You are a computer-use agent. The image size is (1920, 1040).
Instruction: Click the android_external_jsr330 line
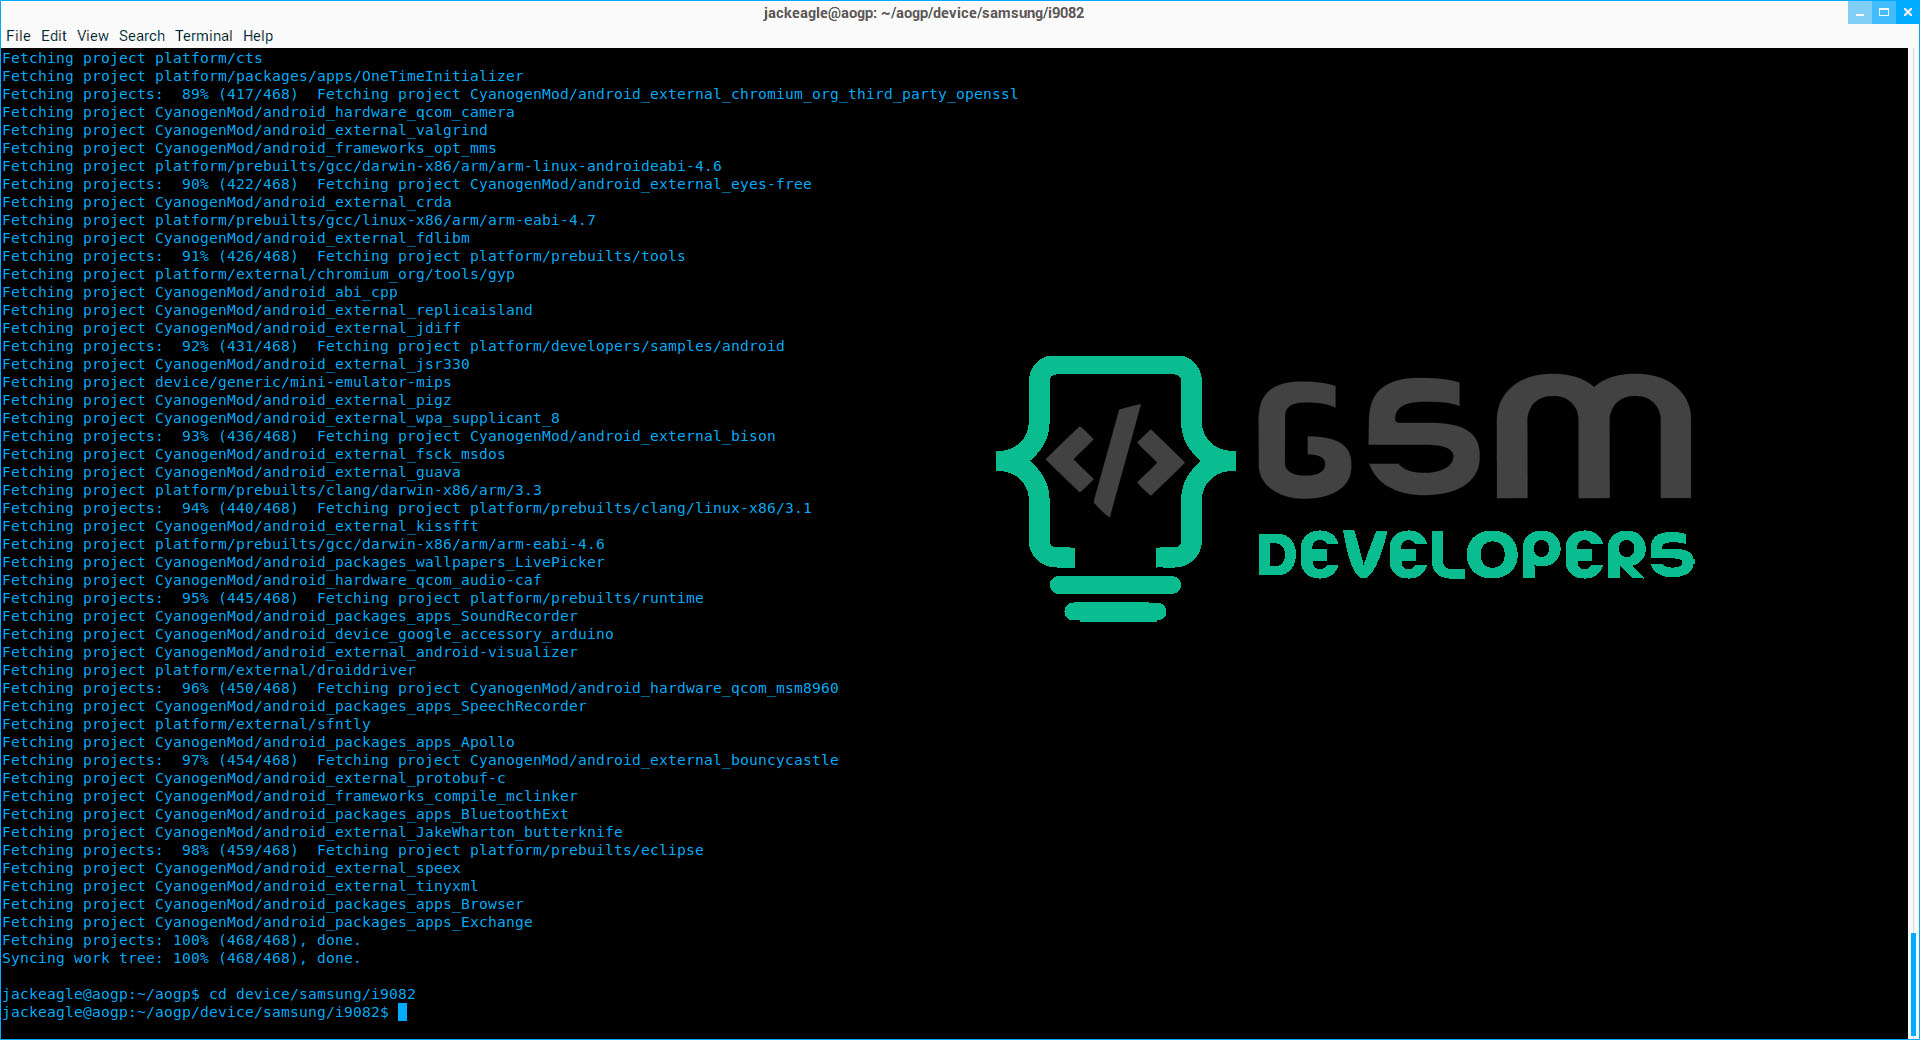tap(236, 365)
